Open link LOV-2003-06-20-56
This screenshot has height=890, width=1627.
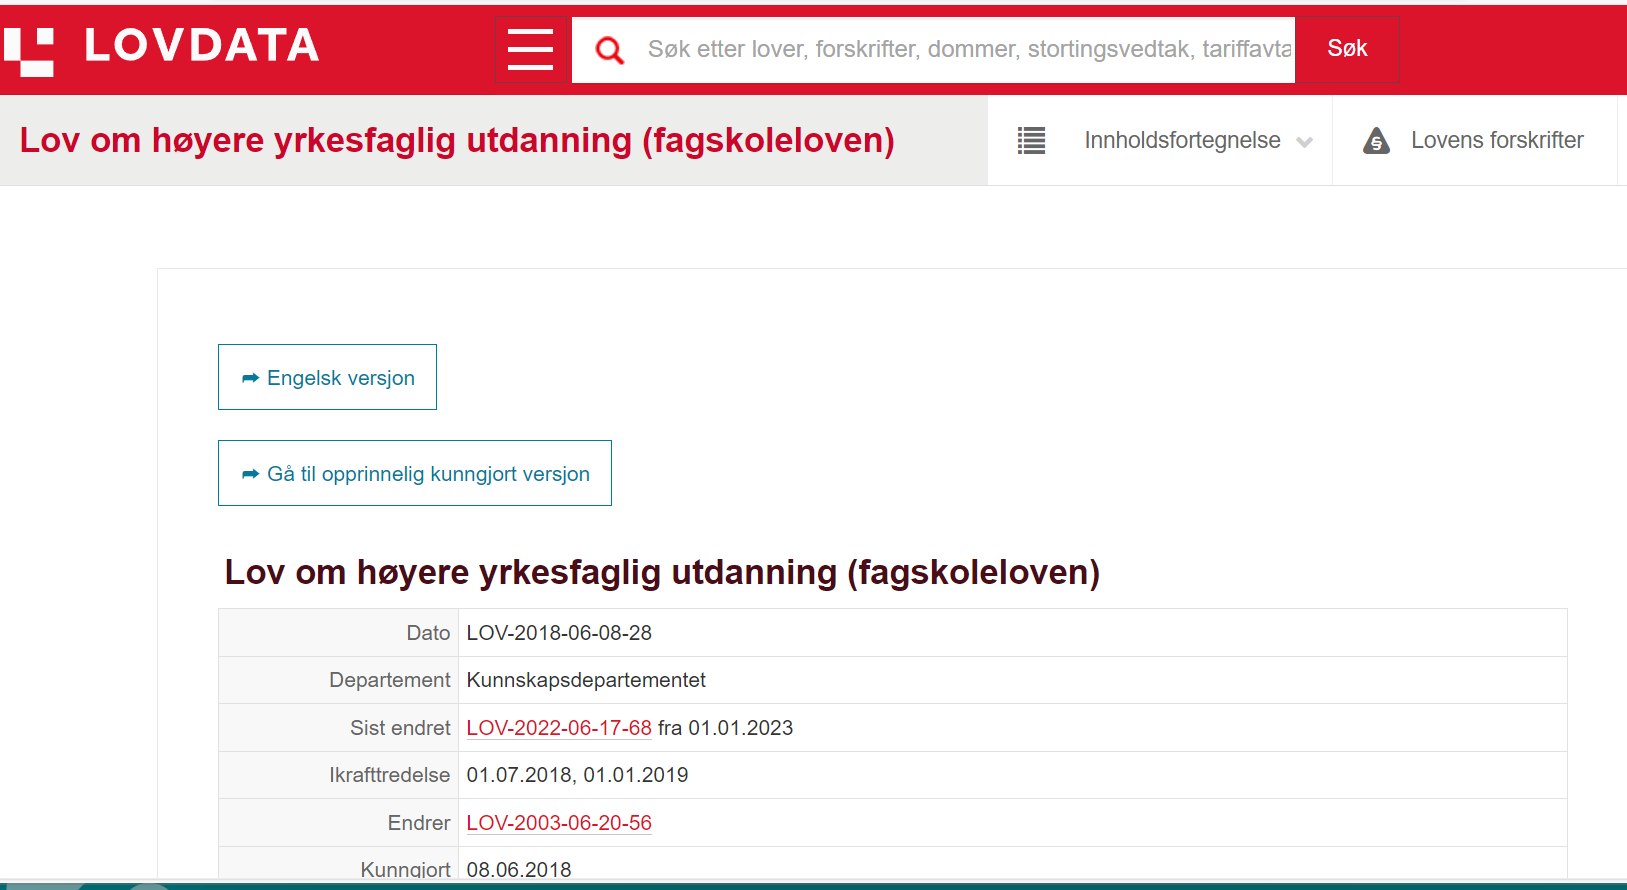pos(559,823)
